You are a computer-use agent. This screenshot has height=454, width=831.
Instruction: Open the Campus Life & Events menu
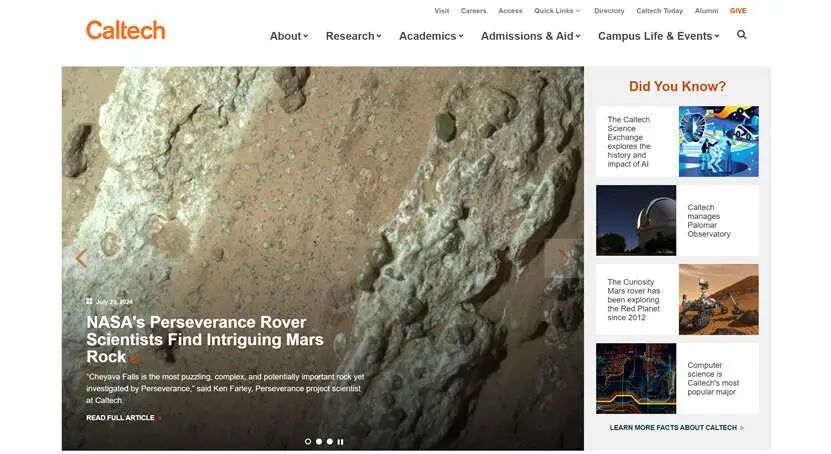pyautogui.click(x=658, y=36)
